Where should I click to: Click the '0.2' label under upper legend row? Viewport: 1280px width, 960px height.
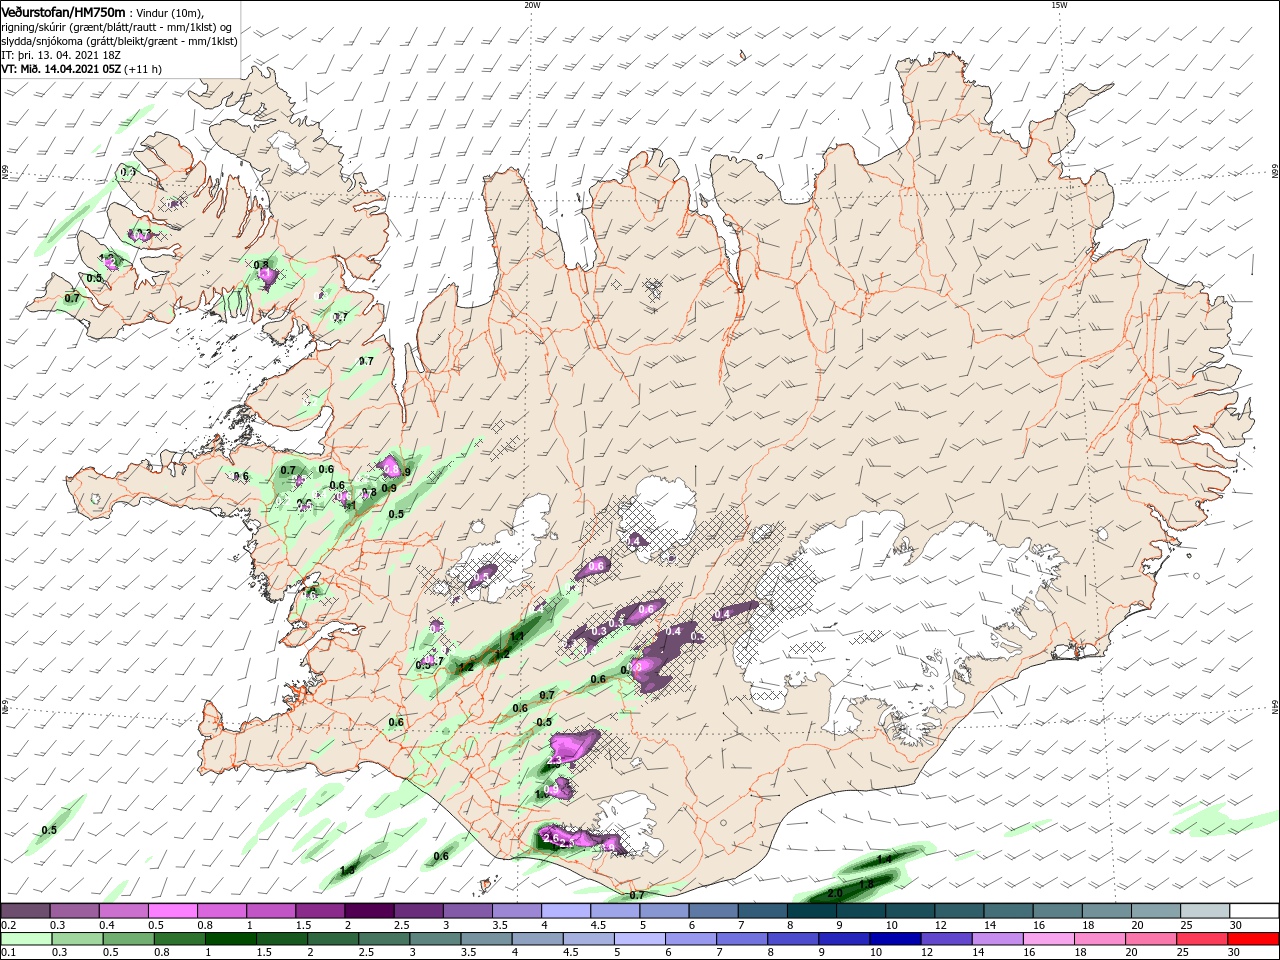pos(8,925)
